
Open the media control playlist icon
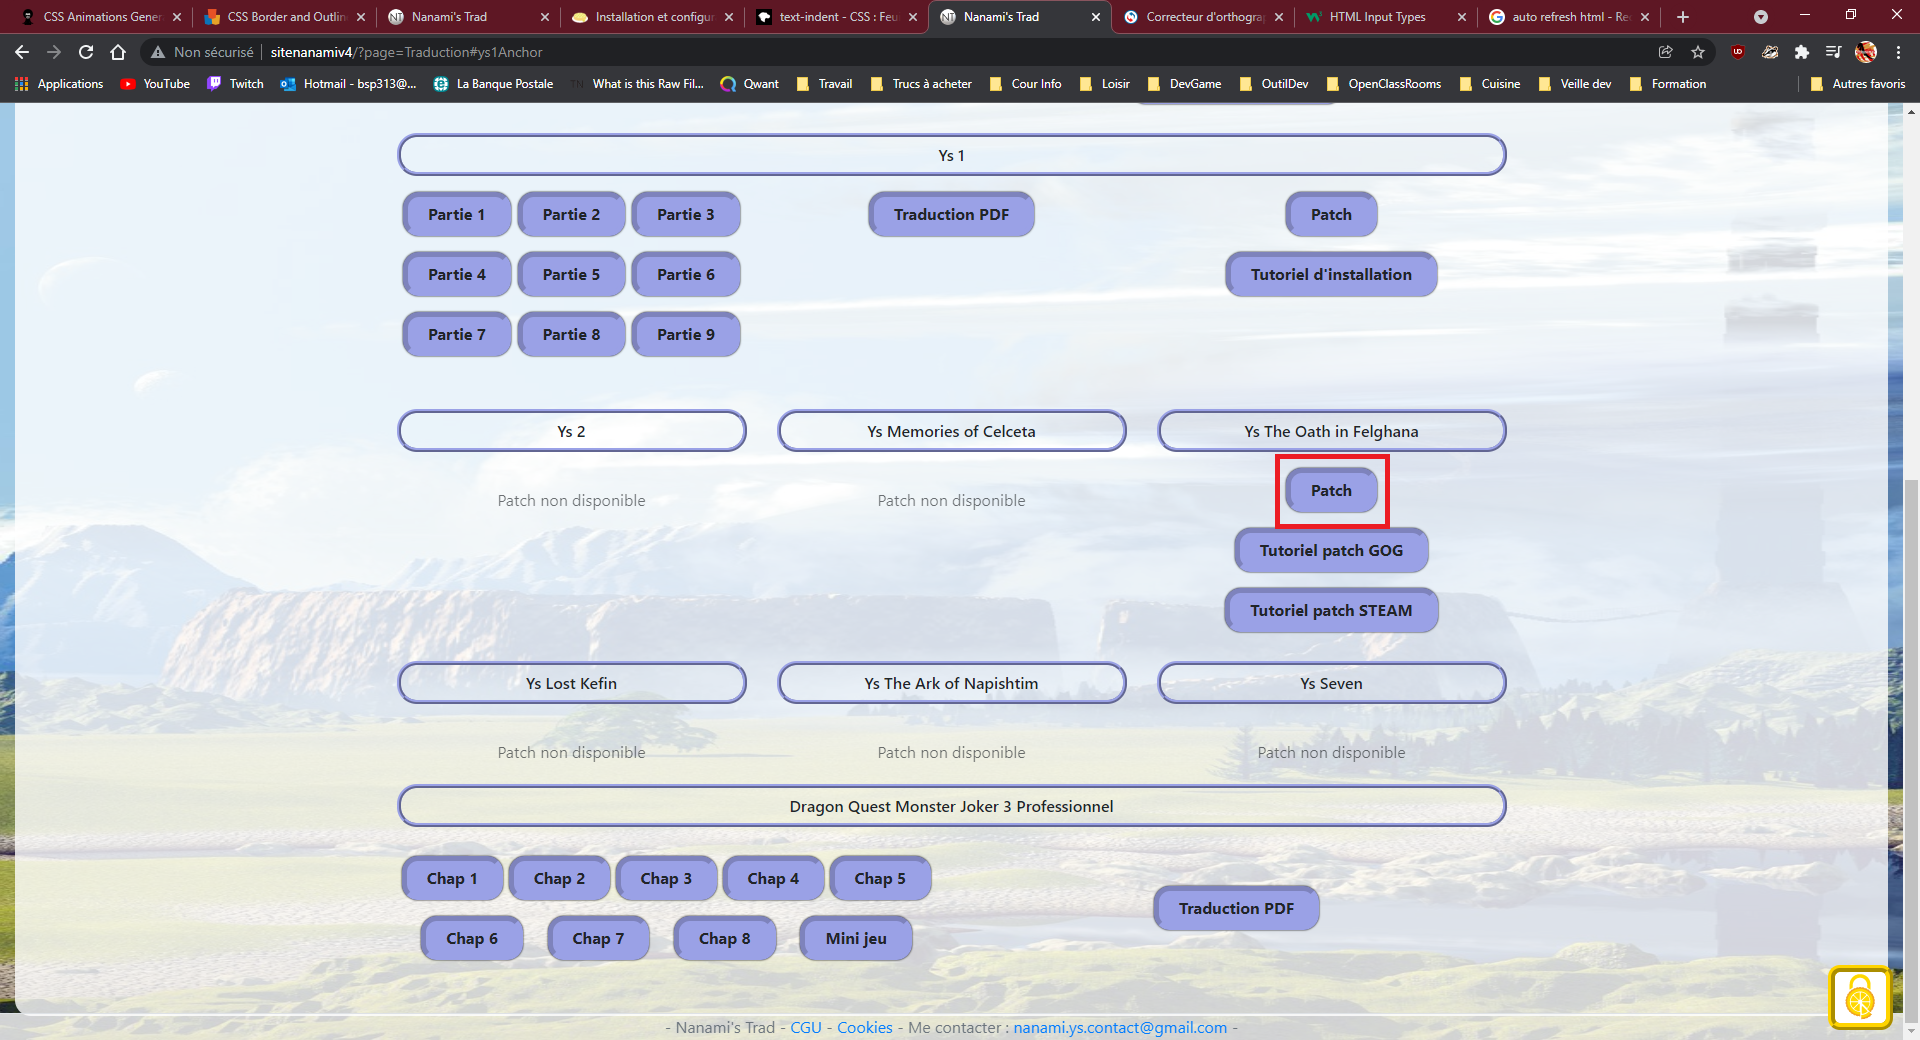click(x=1833, y=52)
